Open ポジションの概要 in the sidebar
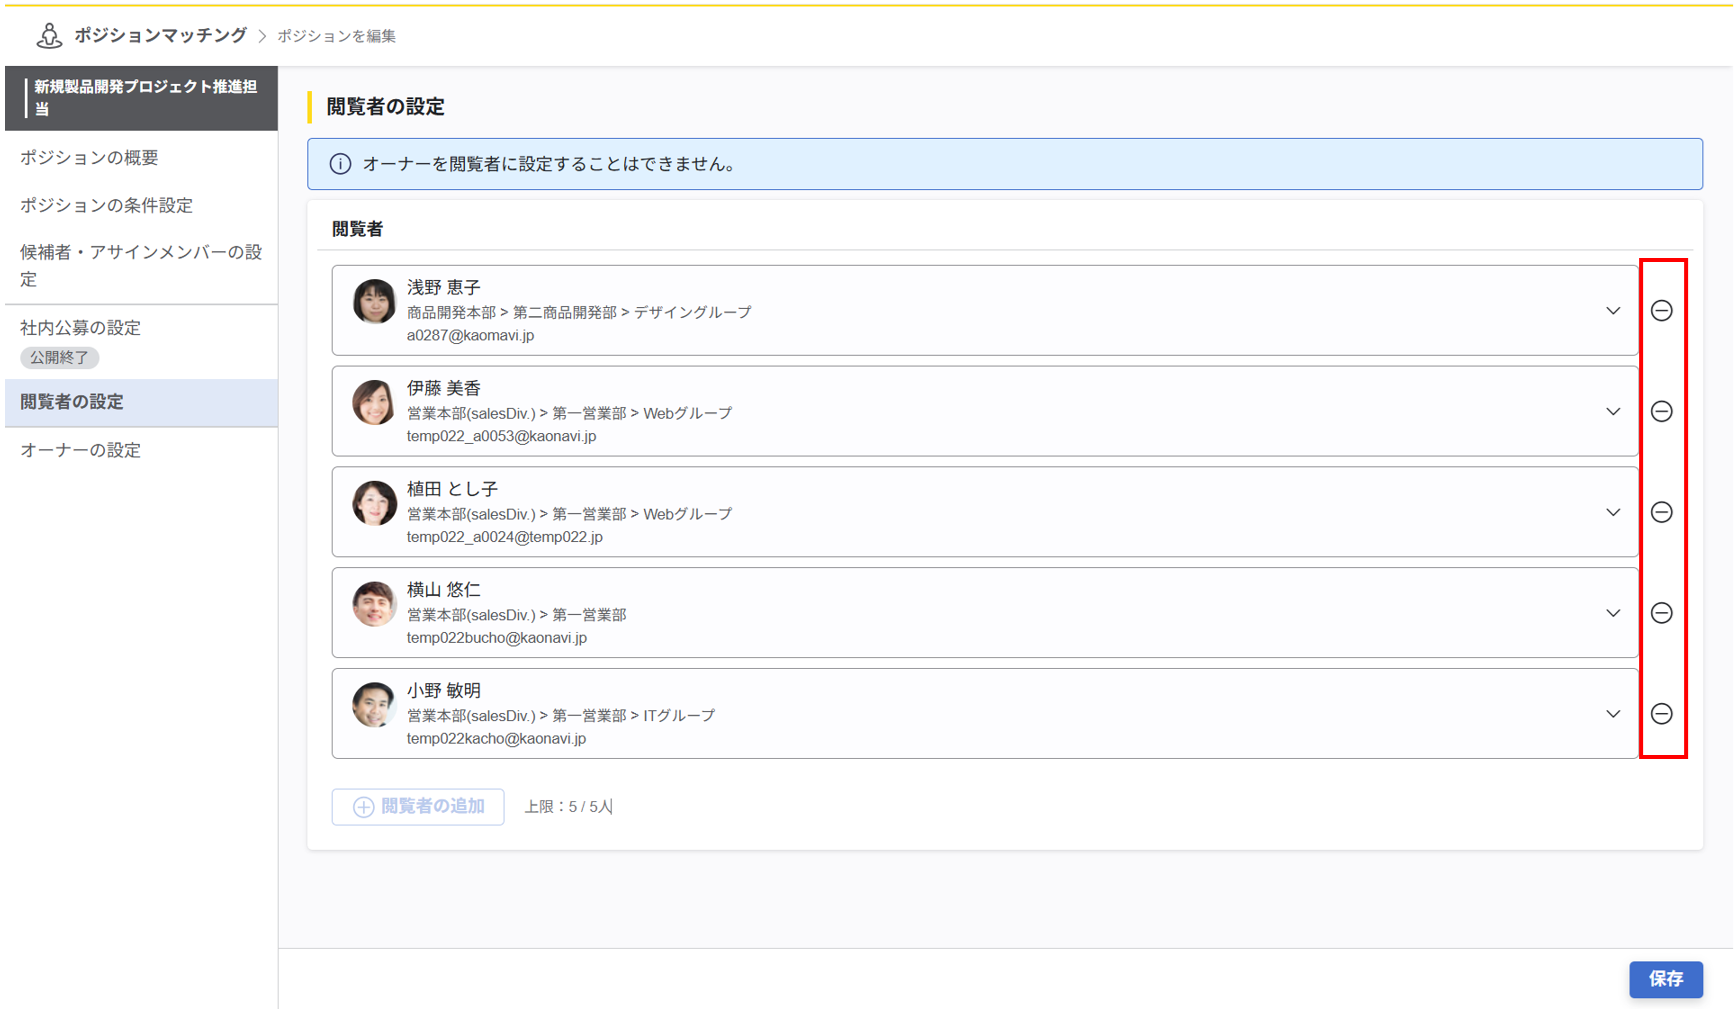1736x1009 pixels. [89, 157]
